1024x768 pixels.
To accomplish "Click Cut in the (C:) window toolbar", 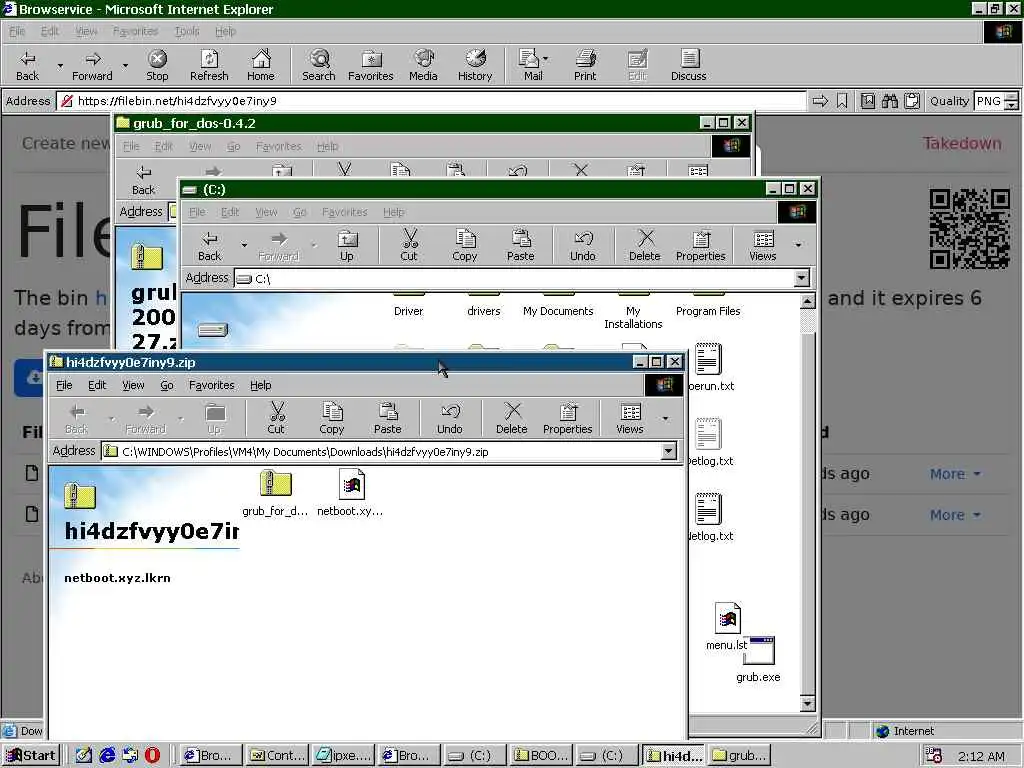I will [409, 246].
